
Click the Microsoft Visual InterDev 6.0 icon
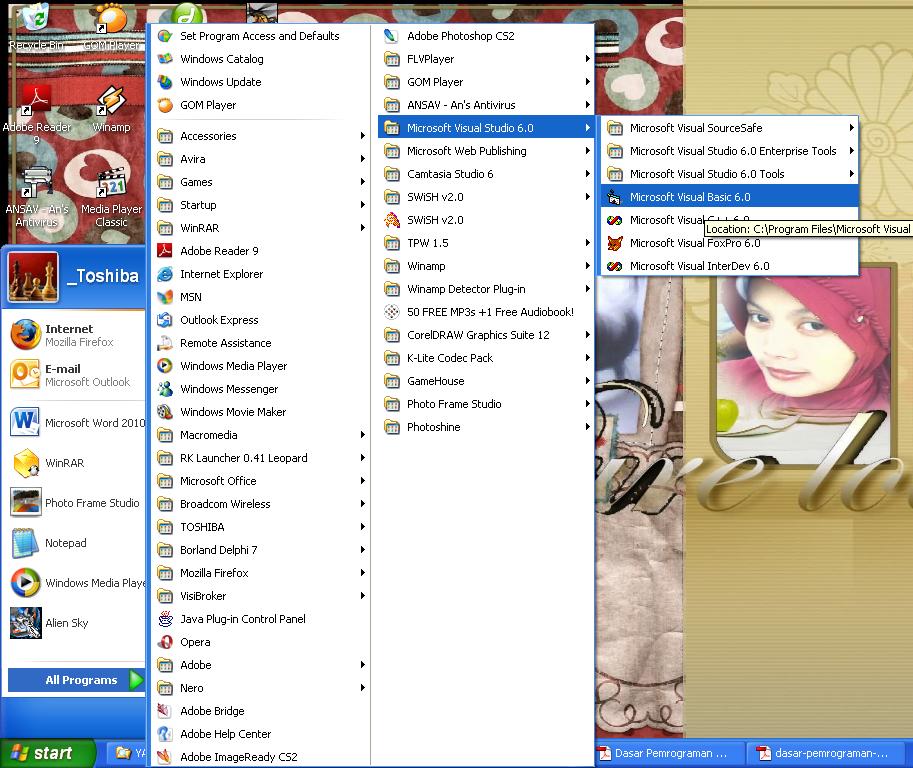pyautogui.click(x=614, y=266)
